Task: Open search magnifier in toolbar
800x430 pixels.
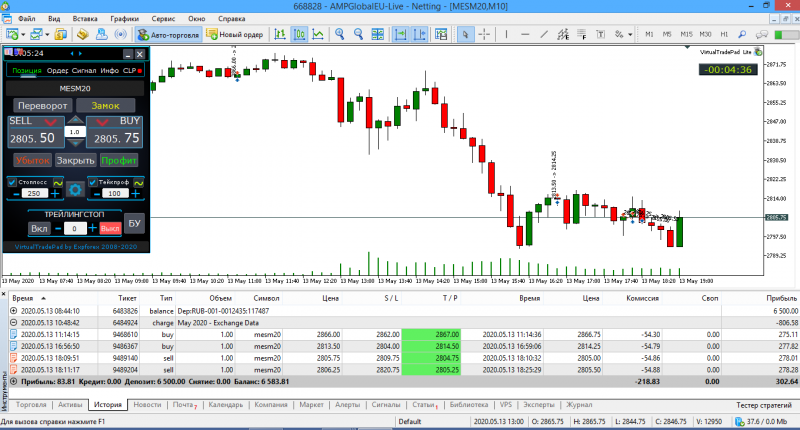Action: tap(742, 34)
